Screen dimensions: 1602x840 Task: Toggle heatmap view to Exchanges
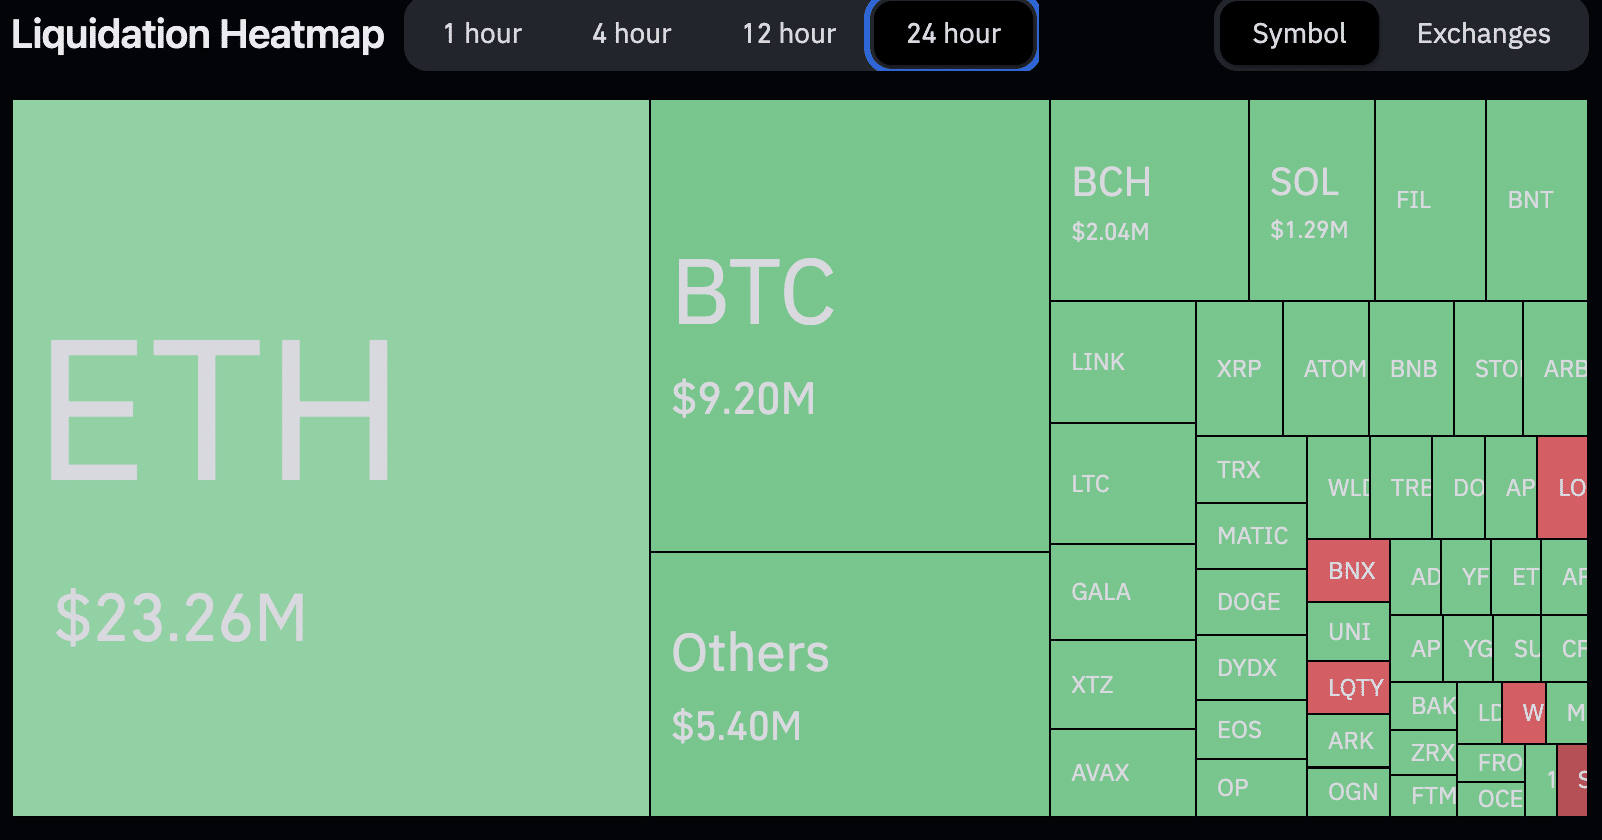click(x=1483, y=34)
